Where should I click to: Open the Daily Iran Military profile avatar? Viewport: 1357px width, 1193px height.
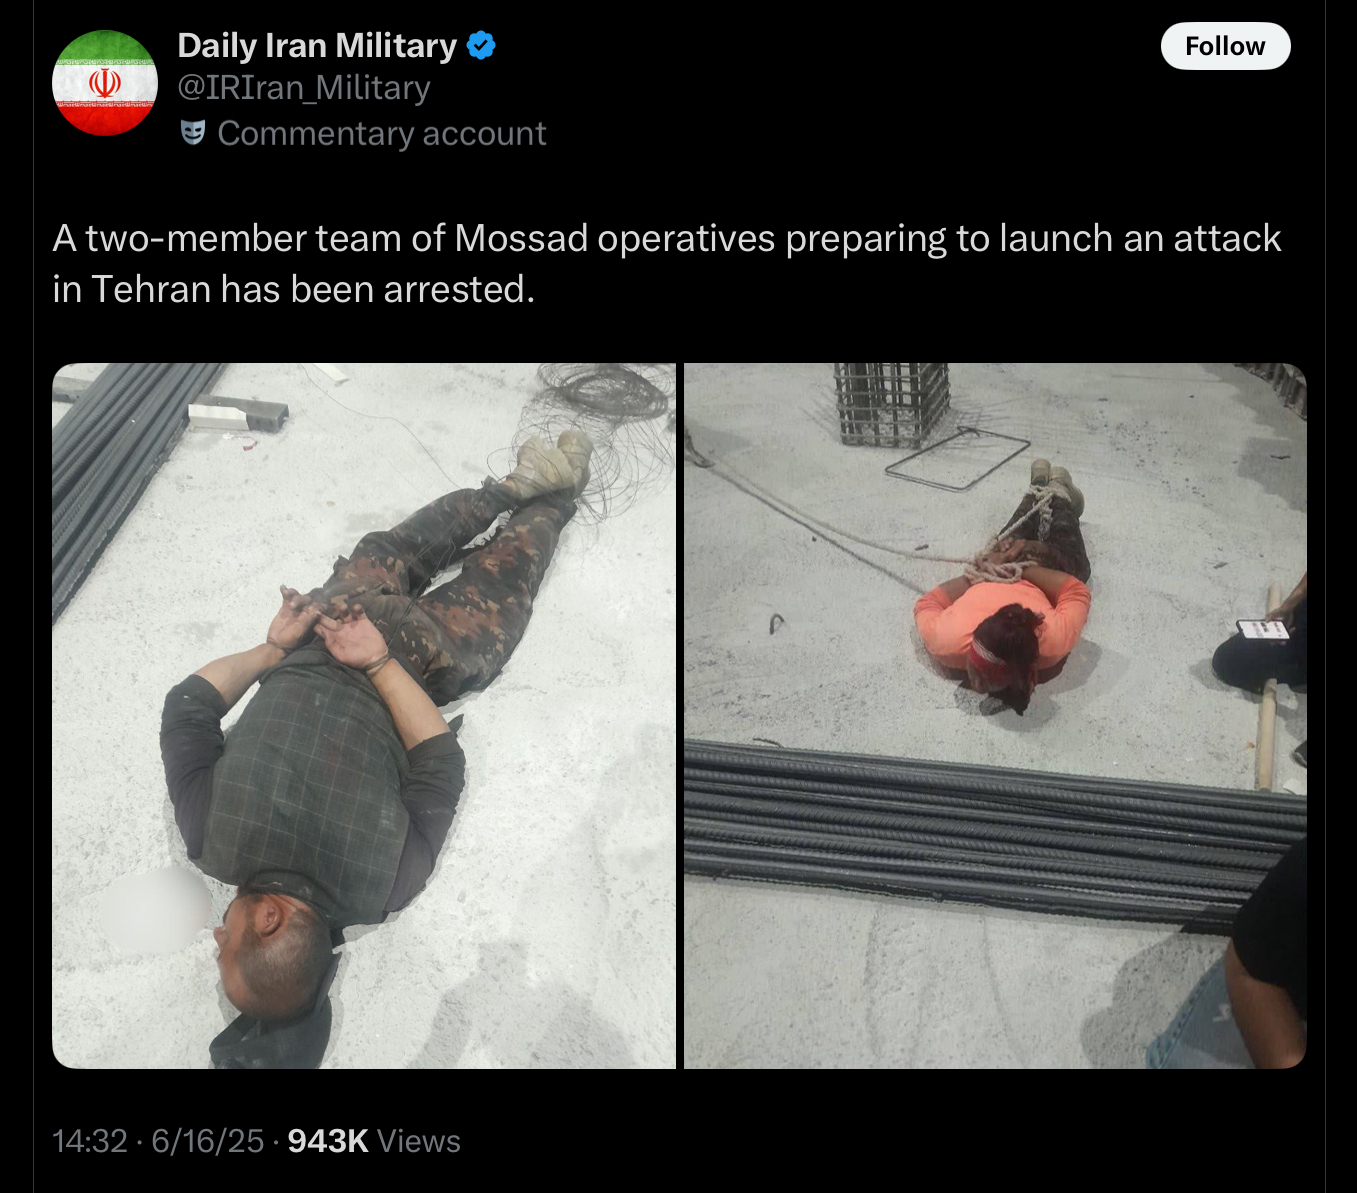105,83
